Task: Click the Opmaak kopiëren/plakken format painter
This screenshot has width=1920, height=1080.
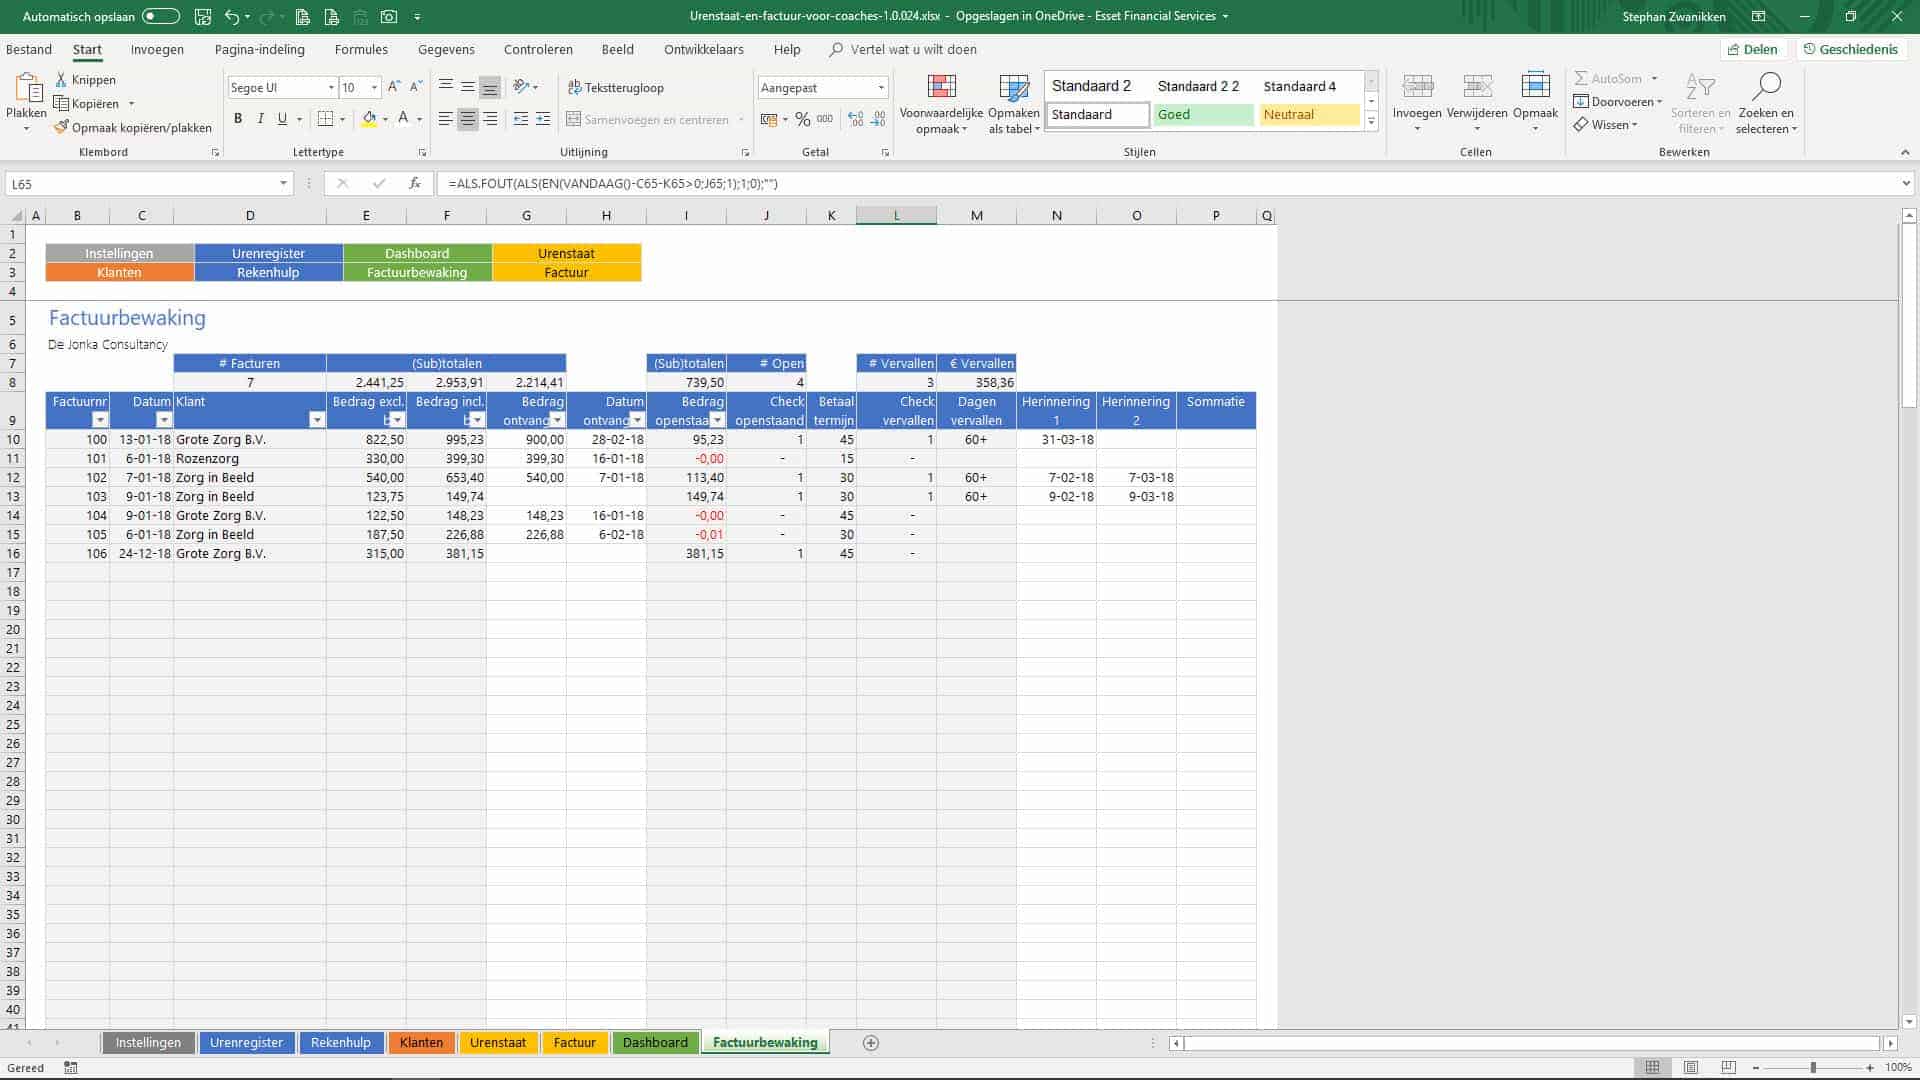Action: pos(132,128)
